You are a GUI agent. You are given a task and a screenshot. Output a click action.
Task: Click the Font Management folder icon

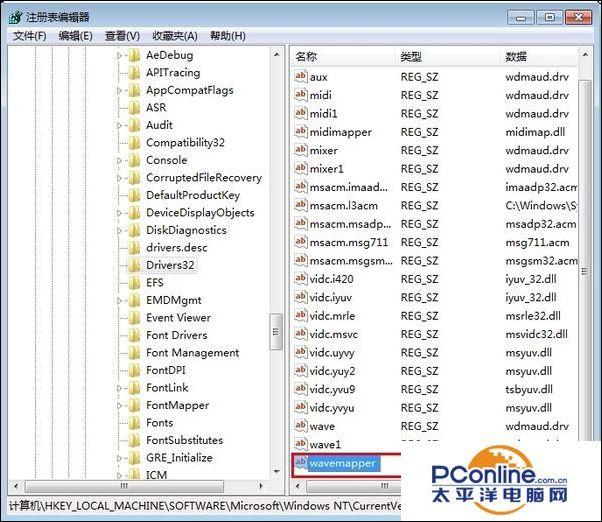tap(134, 352)
